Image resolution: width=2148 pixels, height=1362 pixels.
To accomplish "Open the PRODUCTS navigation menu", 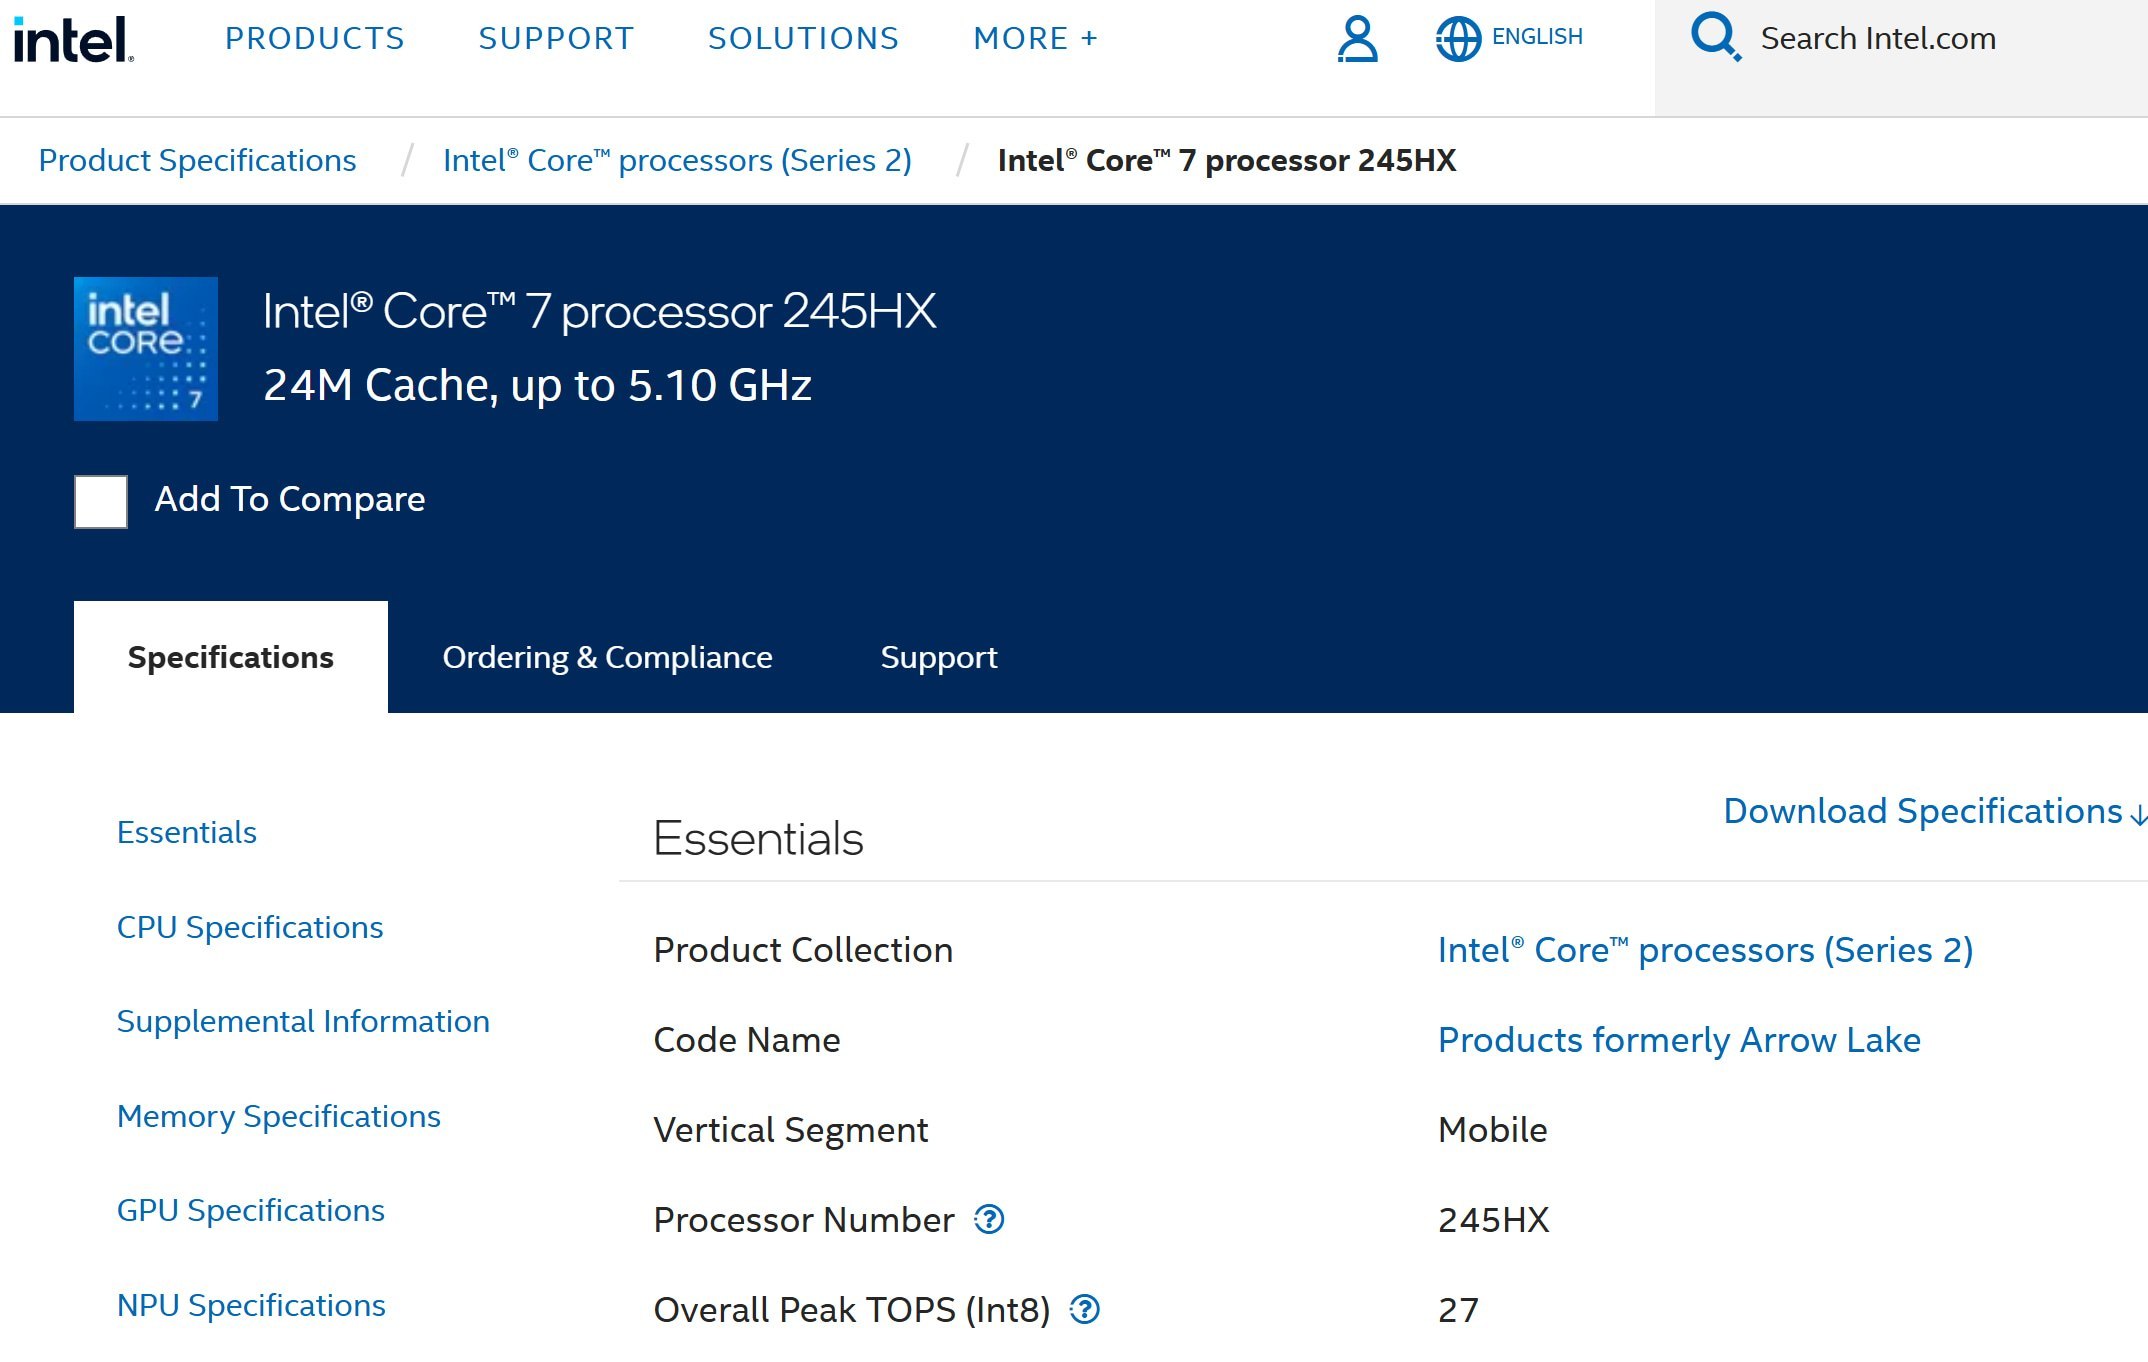I will click(314, 39).
